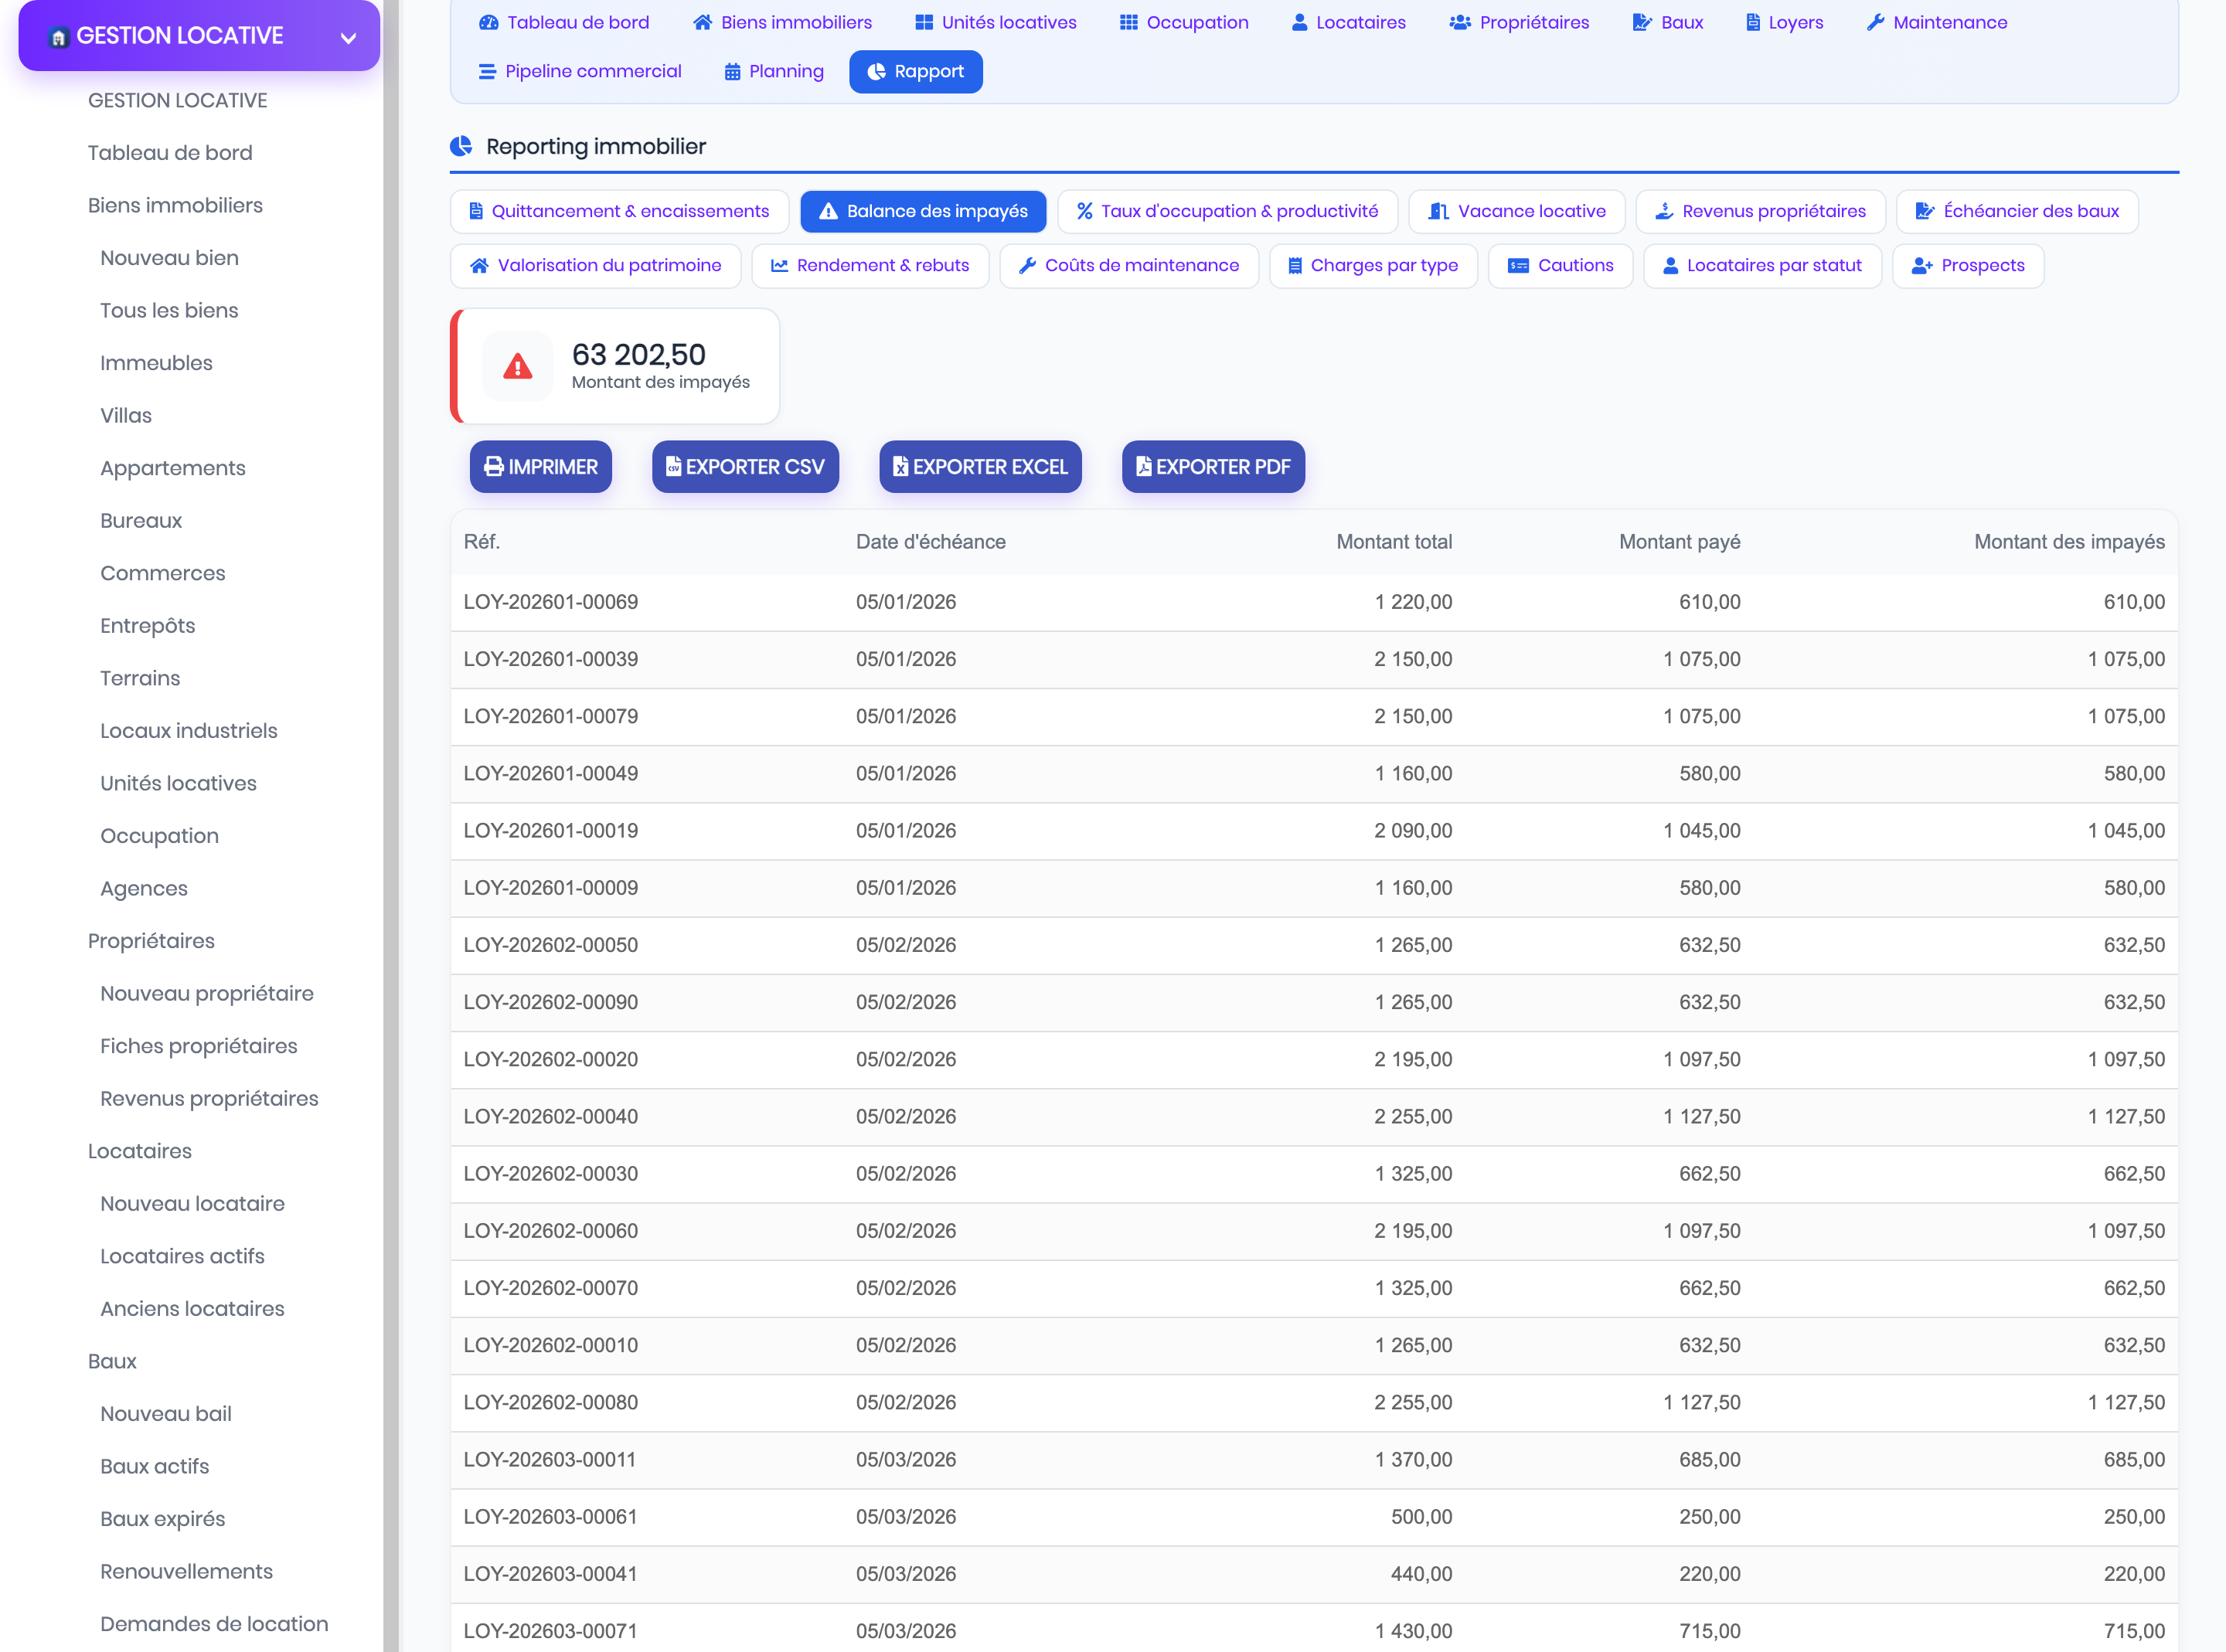Click reference LOY-202603-00011

(x=549, y=1460)
